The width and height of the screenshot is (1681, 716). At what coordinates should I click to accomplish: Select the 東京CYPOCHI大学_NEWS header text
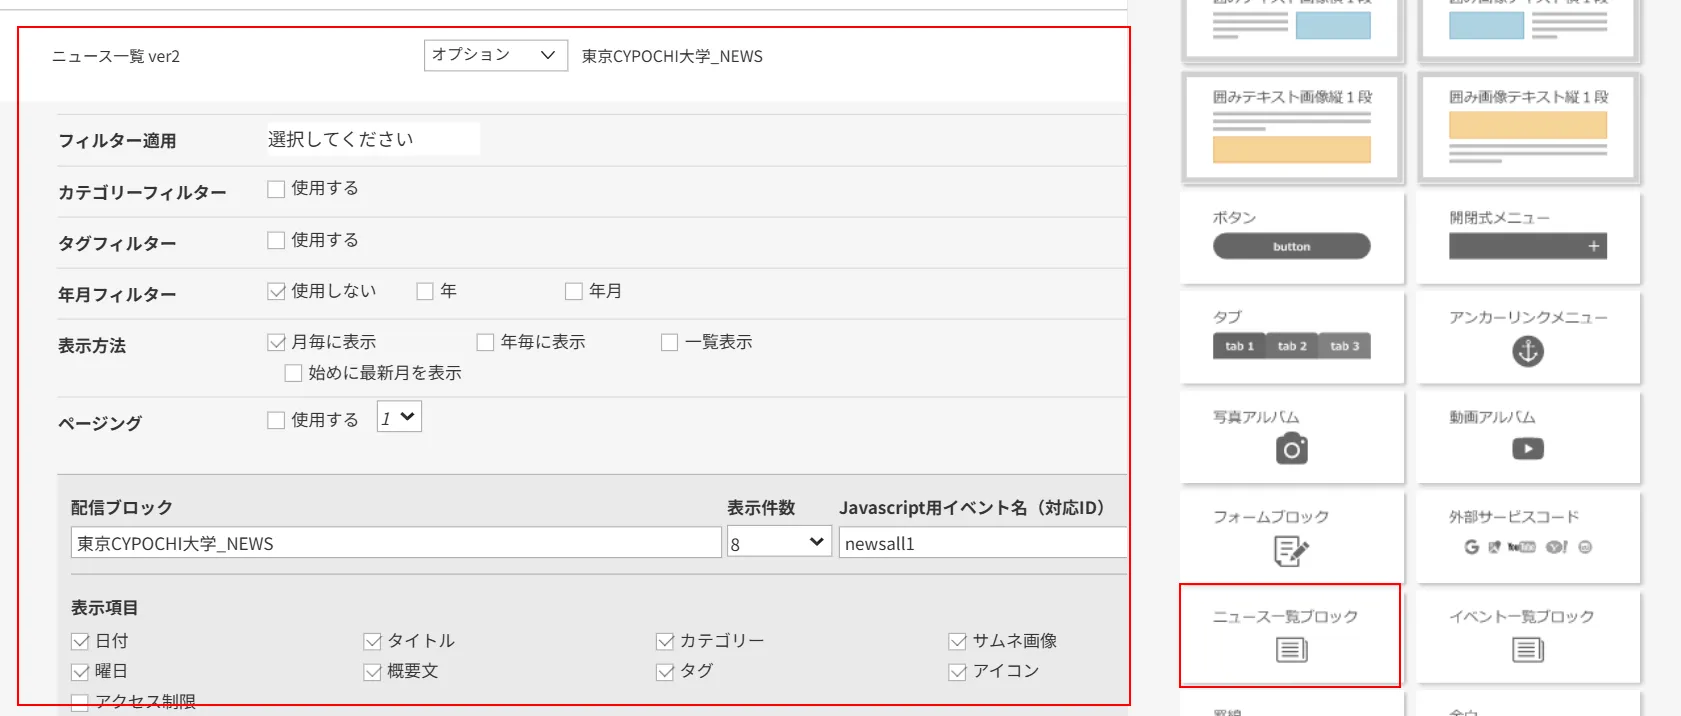672,57
